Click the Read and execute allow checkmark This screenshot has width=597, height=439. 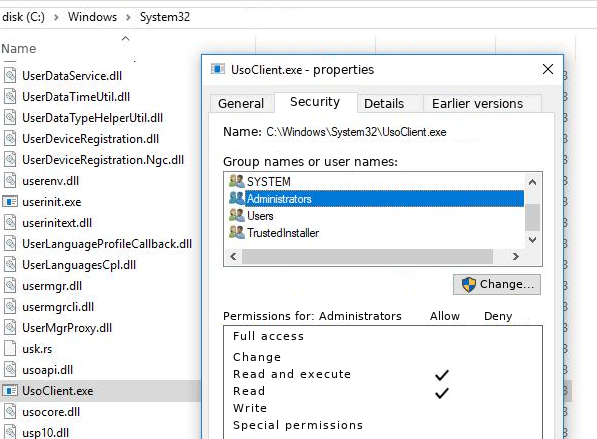tap(442, 375)
